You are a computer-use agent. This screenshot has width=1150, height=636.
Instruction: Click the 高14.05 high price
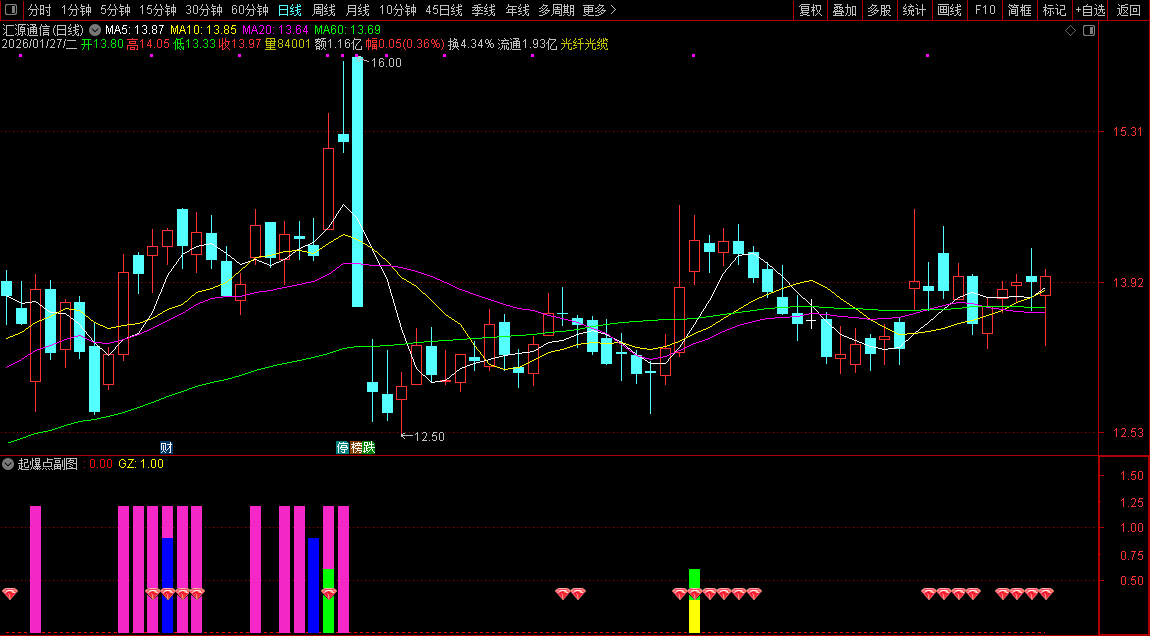(x=148, y=44)
